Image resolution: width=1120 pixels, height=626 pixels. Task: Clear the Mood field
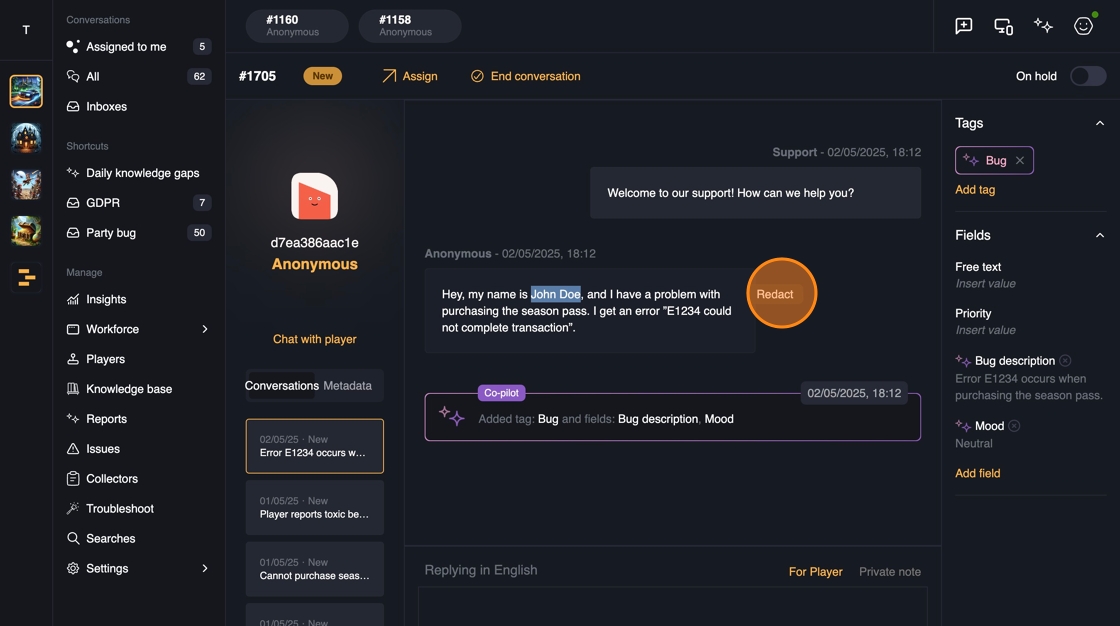[1014, 426]
